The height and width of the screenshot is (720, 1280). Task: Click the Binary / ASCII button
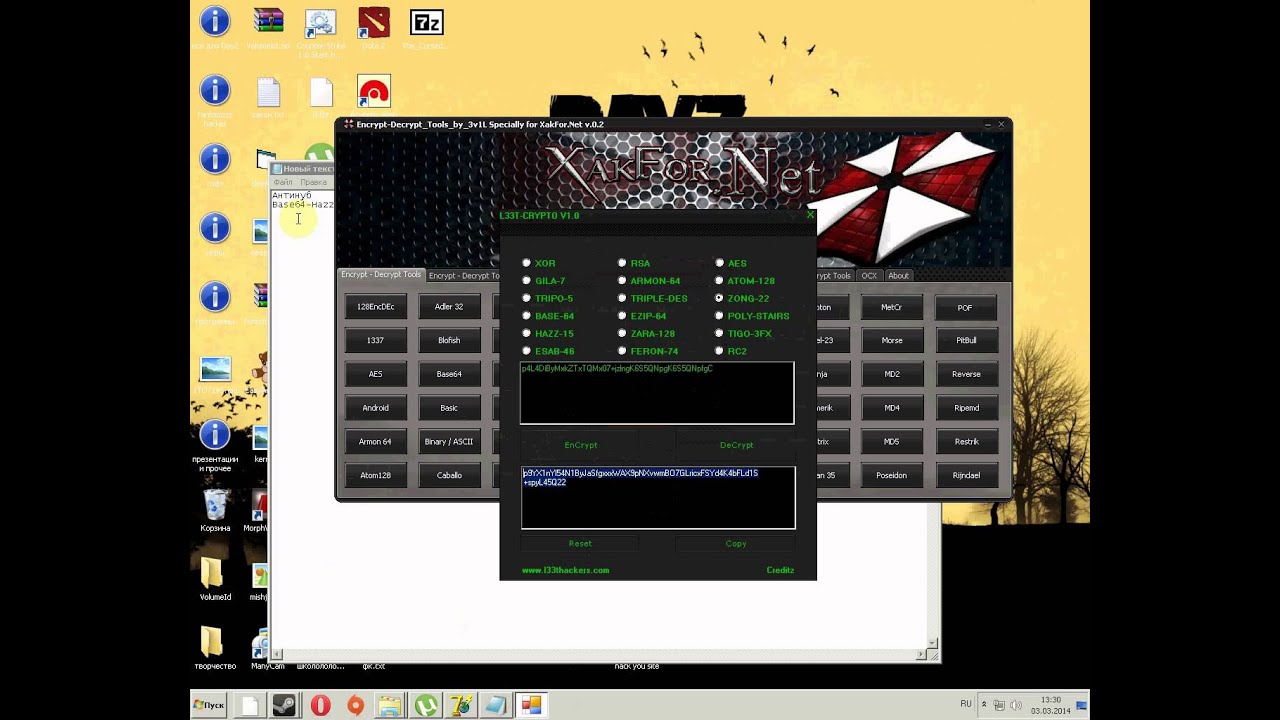449,441
